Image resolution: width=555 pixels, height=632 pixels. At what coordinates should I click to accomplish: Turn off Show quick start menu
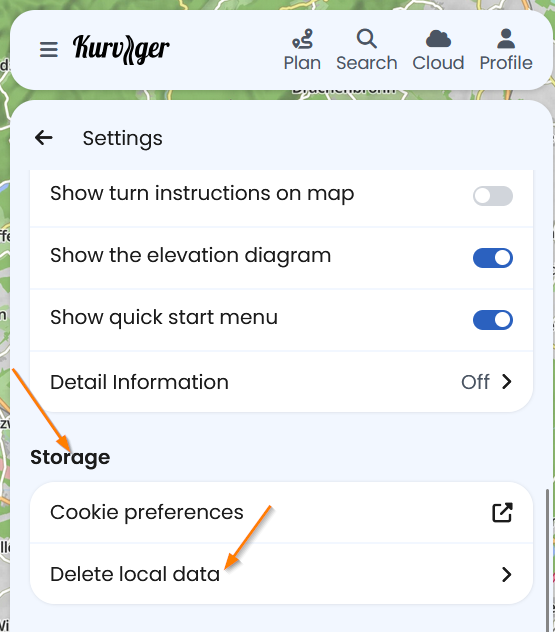tap(493, 320)
